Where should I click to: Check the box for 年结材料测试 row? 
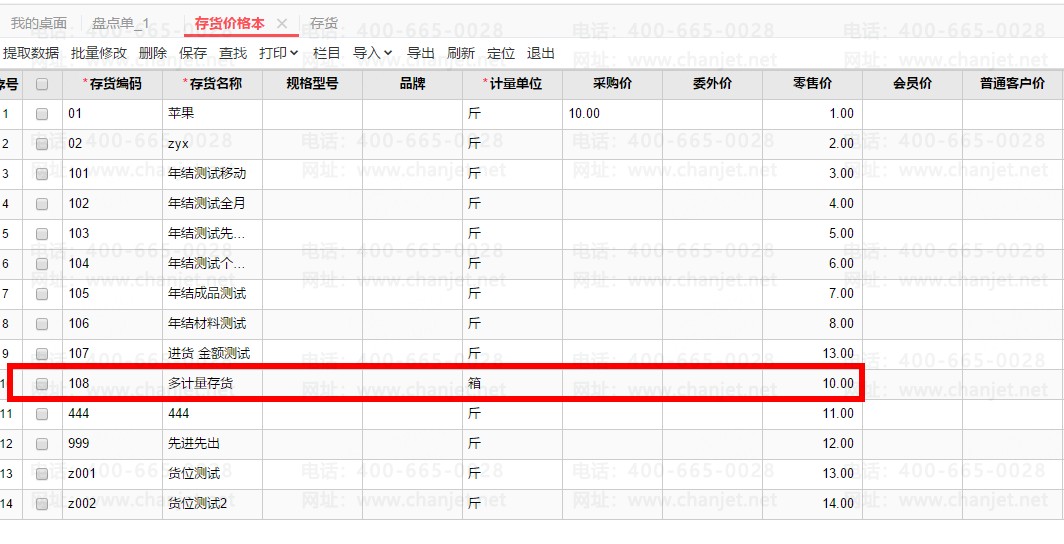42,324
